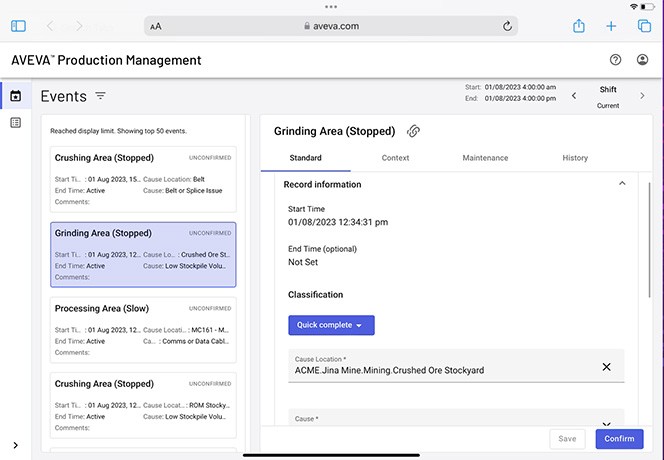
Task: Switch to the Context tab
Action: [395, 158]
